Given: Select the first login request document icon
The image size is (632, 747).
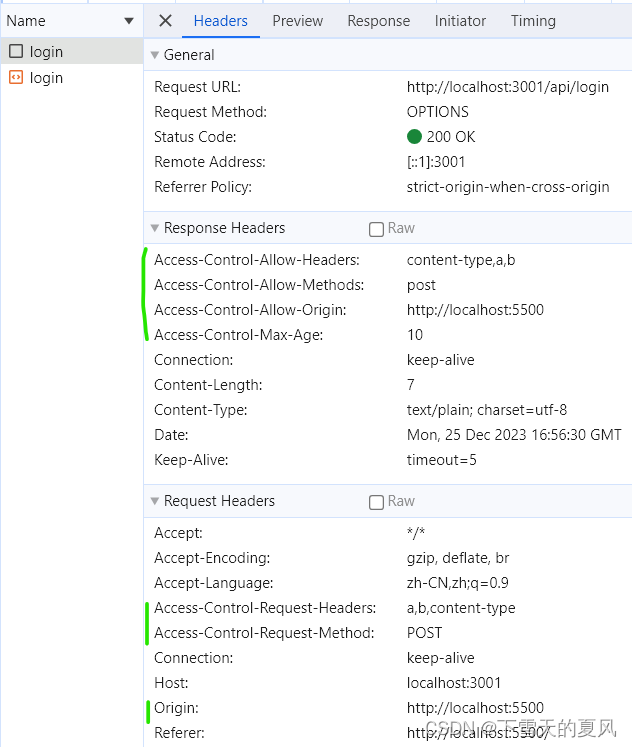Looking at the screenshot, I should click(x=16, y=52).
